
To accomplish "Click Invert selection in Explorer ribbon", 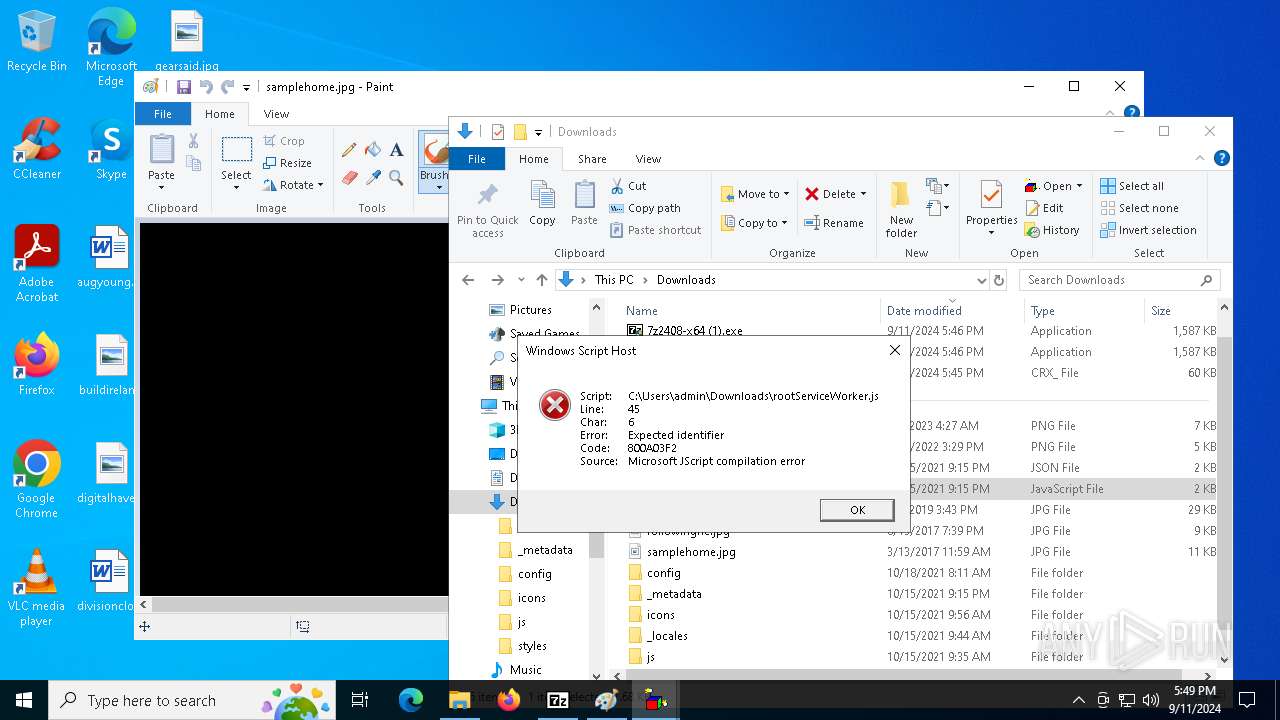I will pyautogui.click(x=1148, y=230).
